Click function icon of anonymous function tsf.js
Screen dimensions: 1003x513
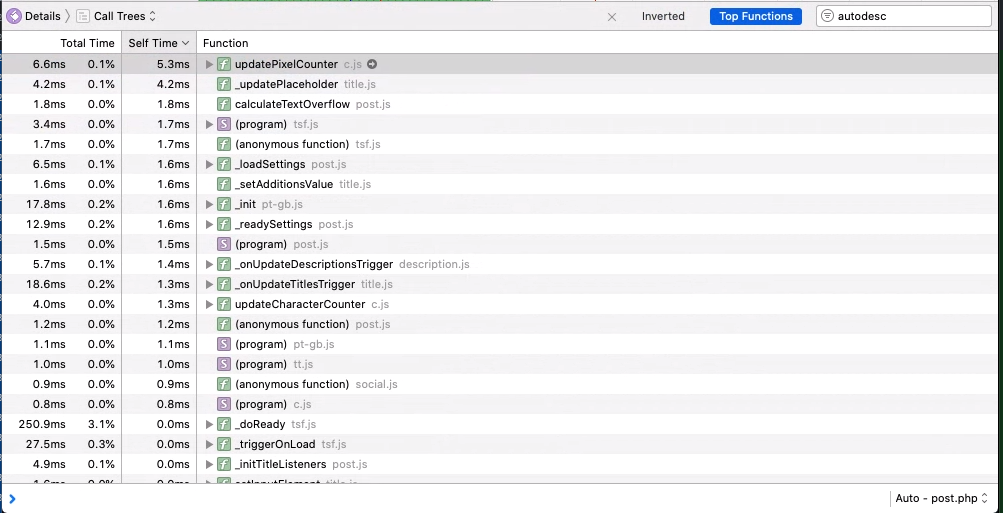223,144
